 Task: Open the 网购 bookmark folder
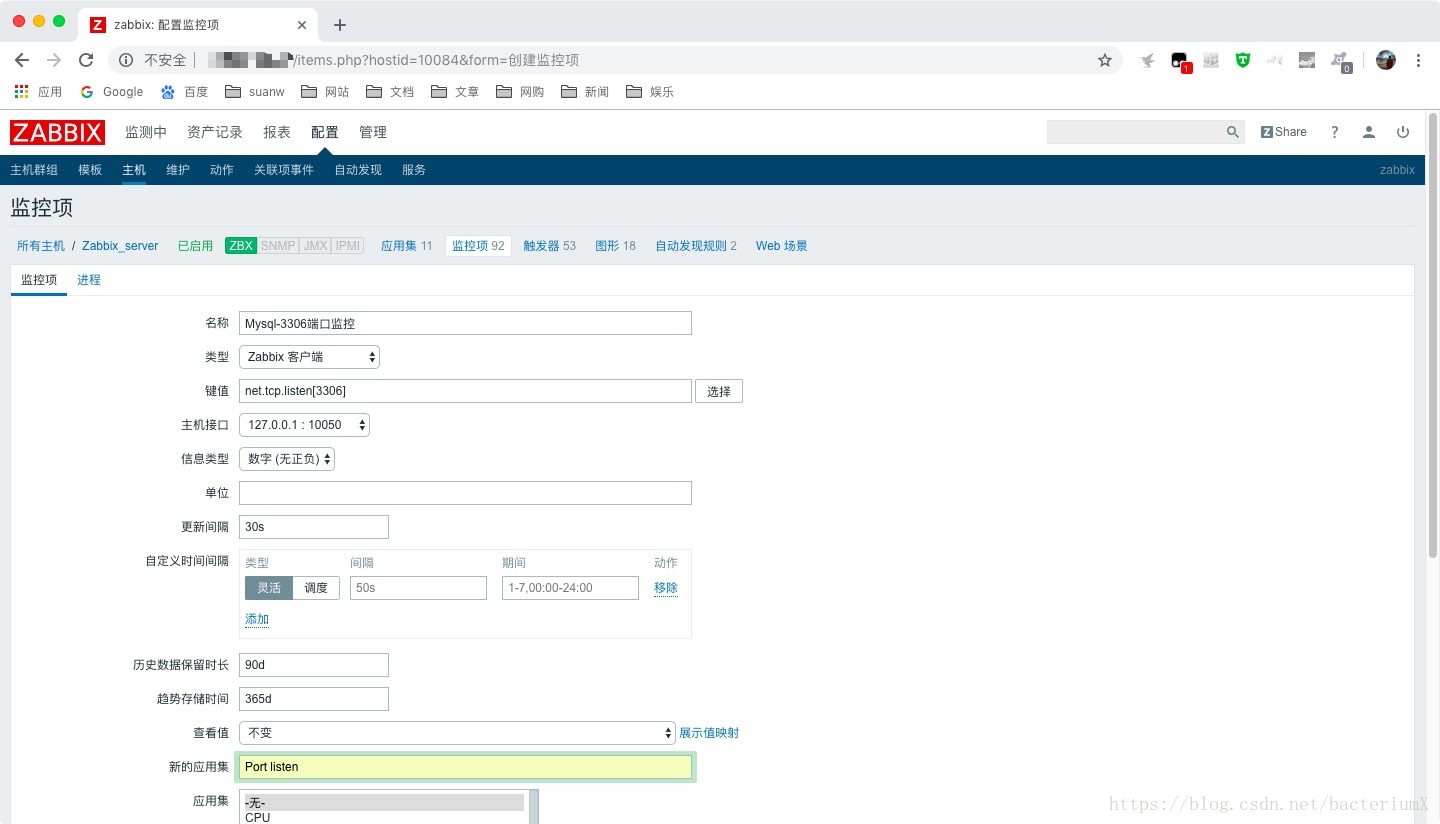[x=520, y=91]
